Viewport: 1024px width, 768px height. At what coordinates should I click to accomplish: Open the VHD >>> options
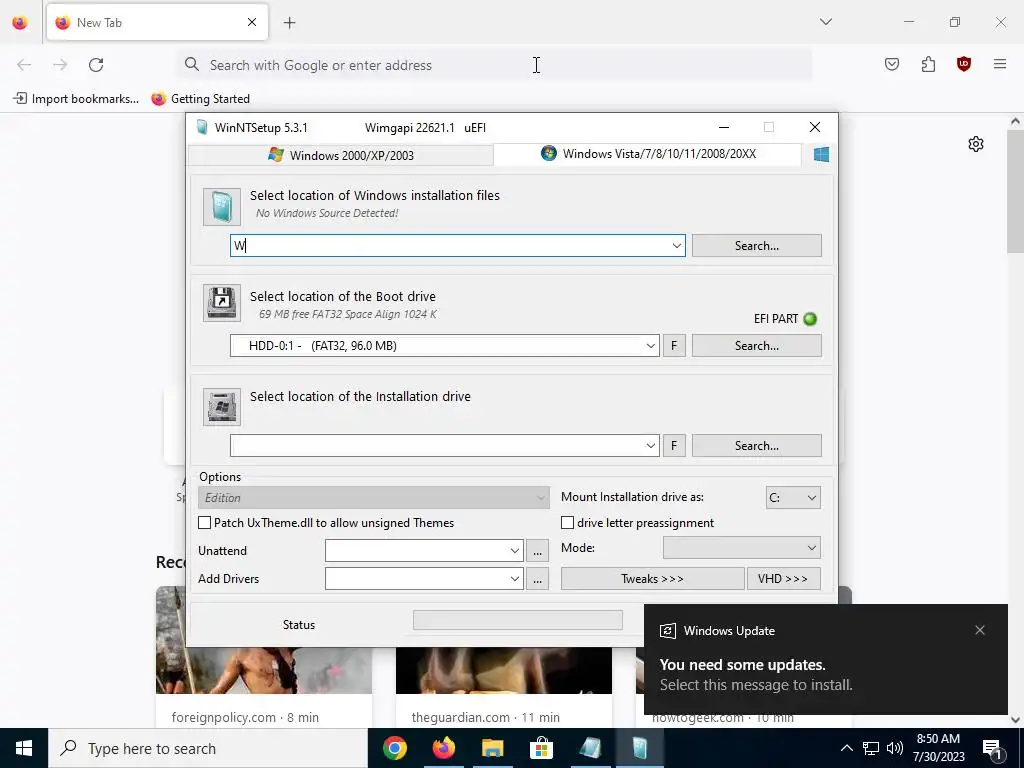coord(784,579)
